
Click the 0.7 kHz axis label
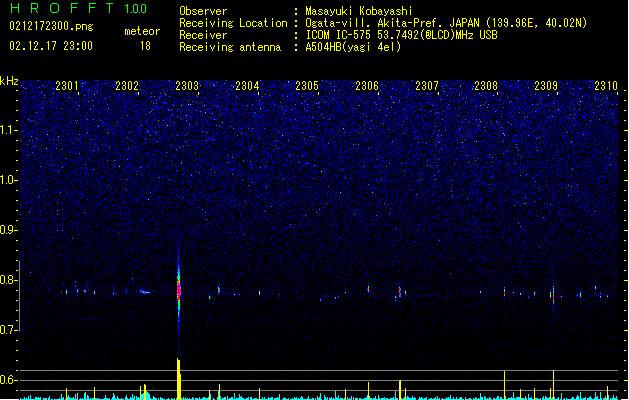[x=8, y=330]
